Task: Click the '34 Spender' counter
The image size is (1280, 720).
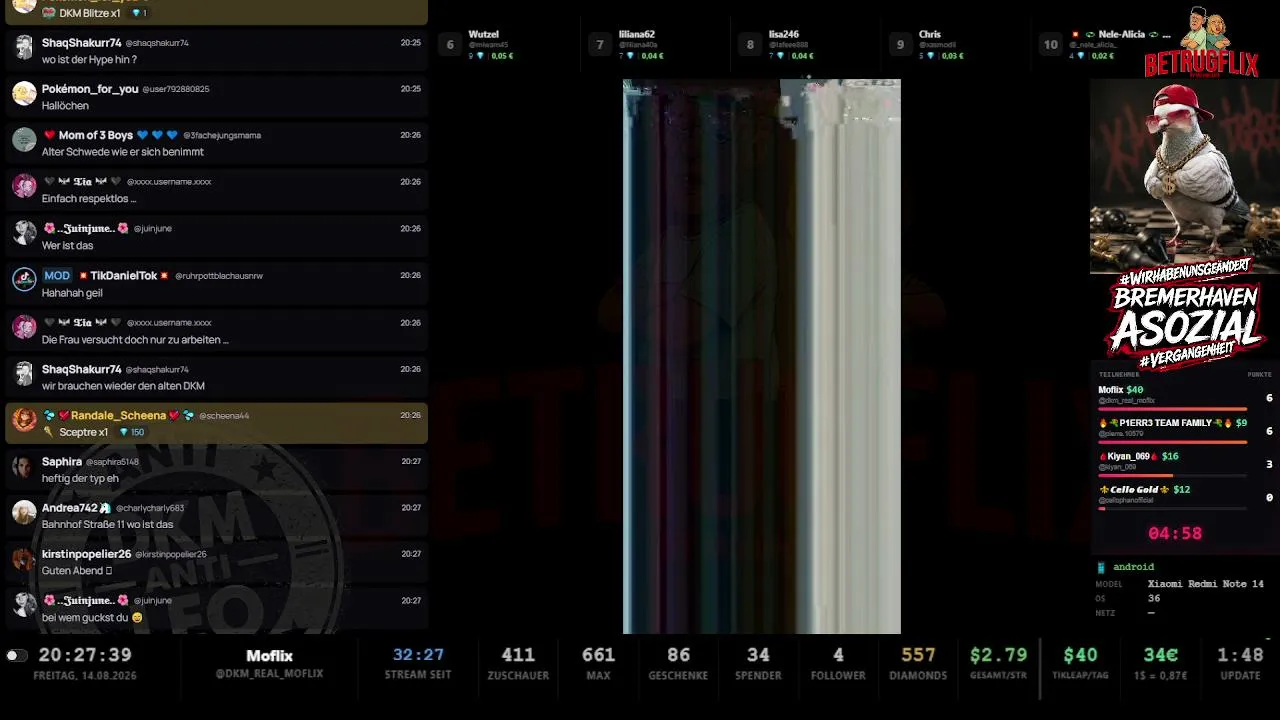Action: click(758, 665)
